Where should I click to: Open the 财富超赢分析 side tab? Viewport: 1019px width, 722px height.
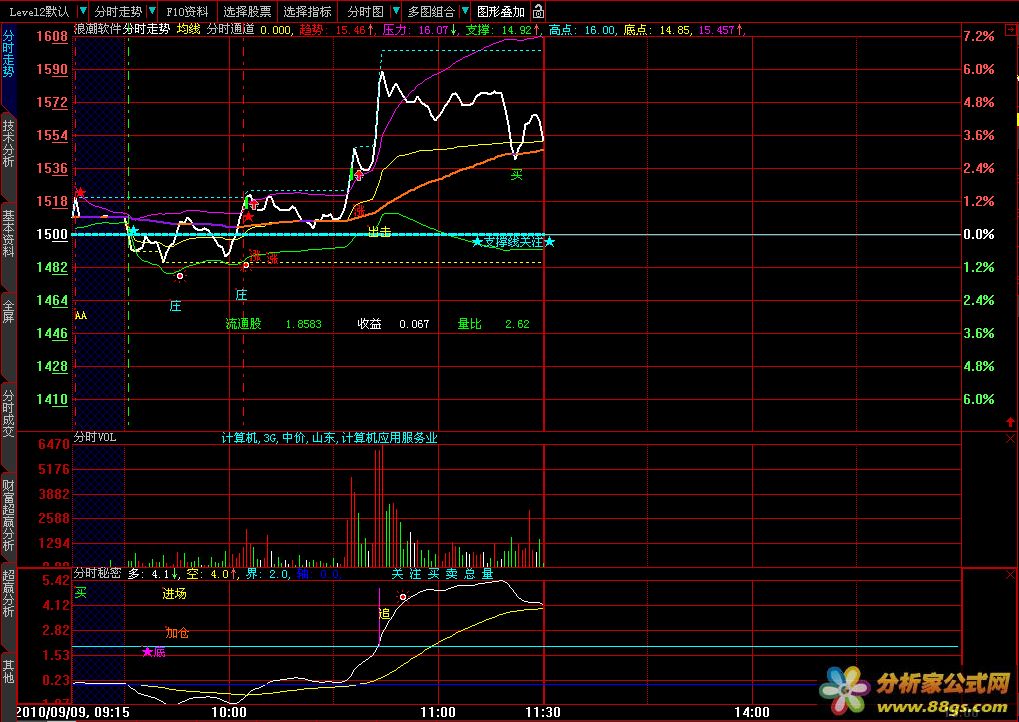[x=8, y=515]
